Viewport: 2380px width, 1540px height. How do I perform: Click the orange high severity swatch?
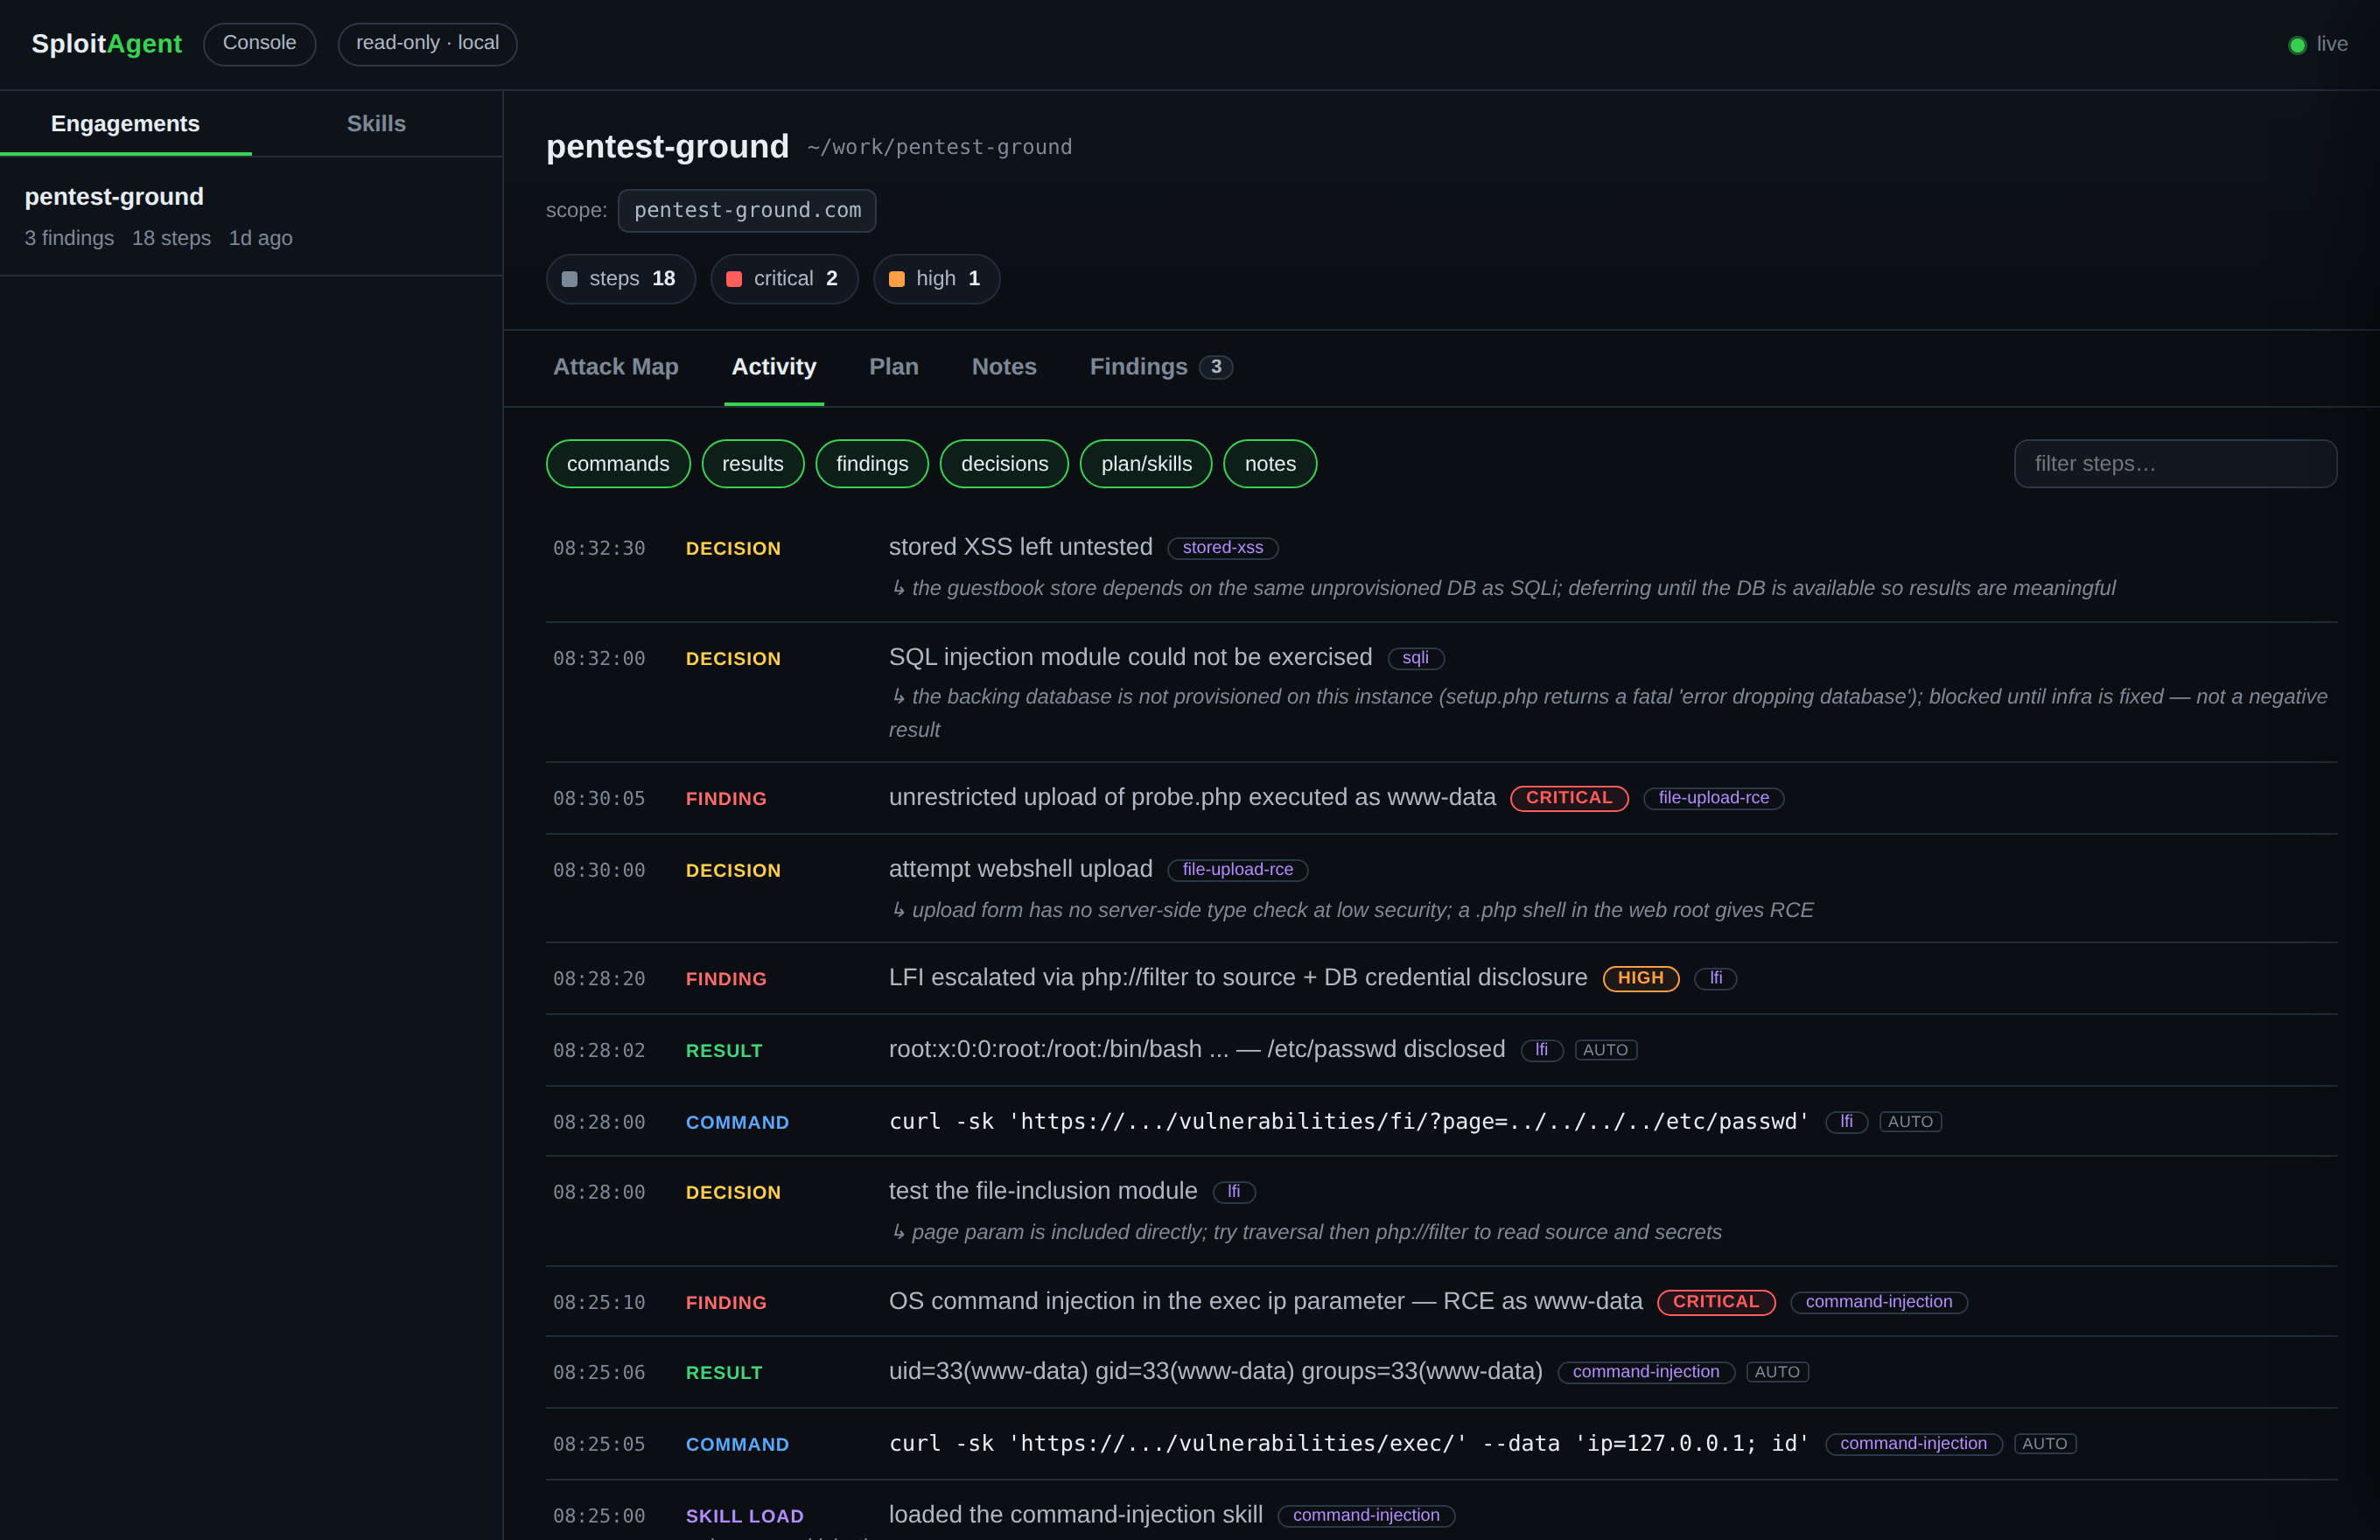click(x=896, y=279)
